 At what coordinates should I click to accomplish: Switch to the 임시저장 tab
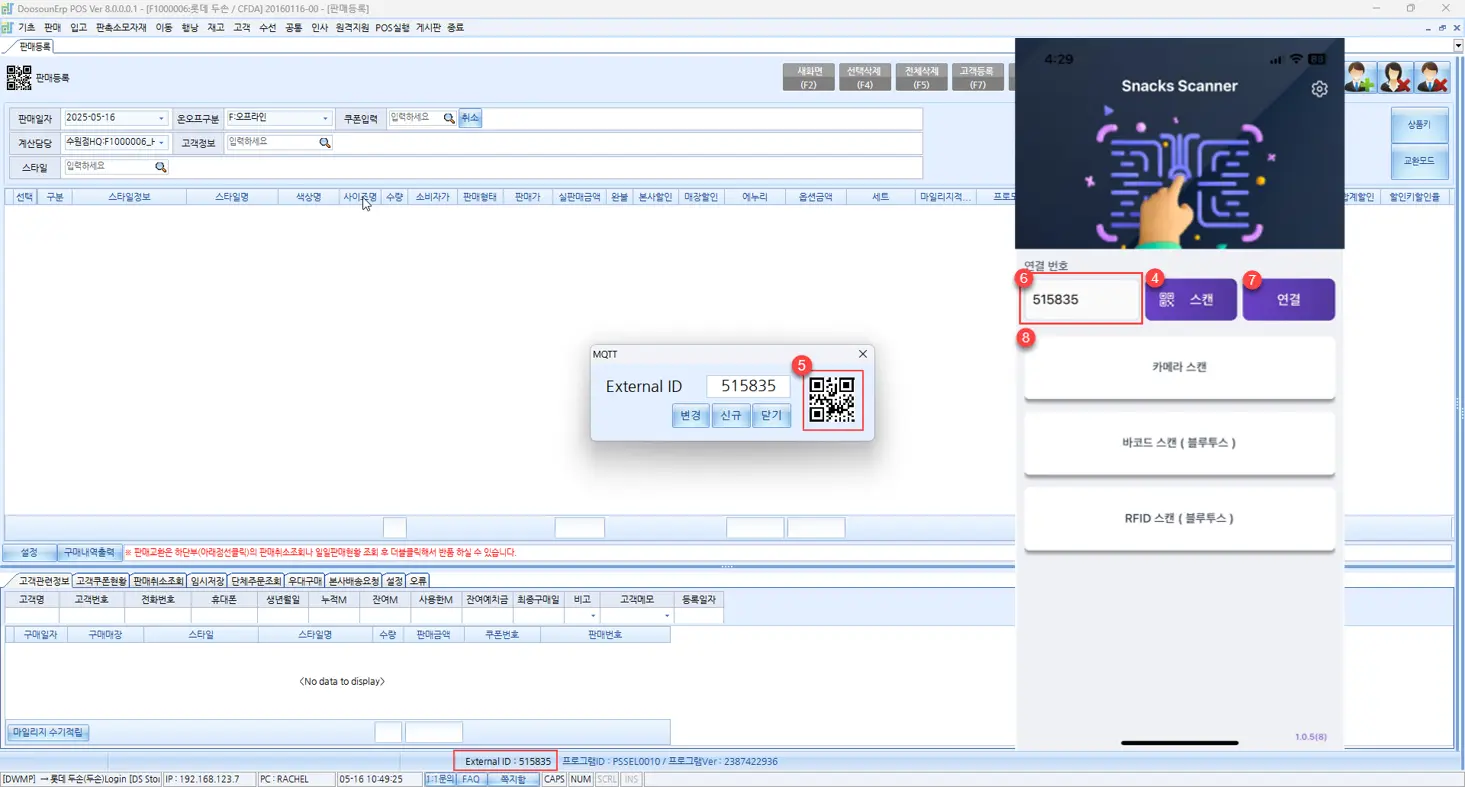click(207, 581)
